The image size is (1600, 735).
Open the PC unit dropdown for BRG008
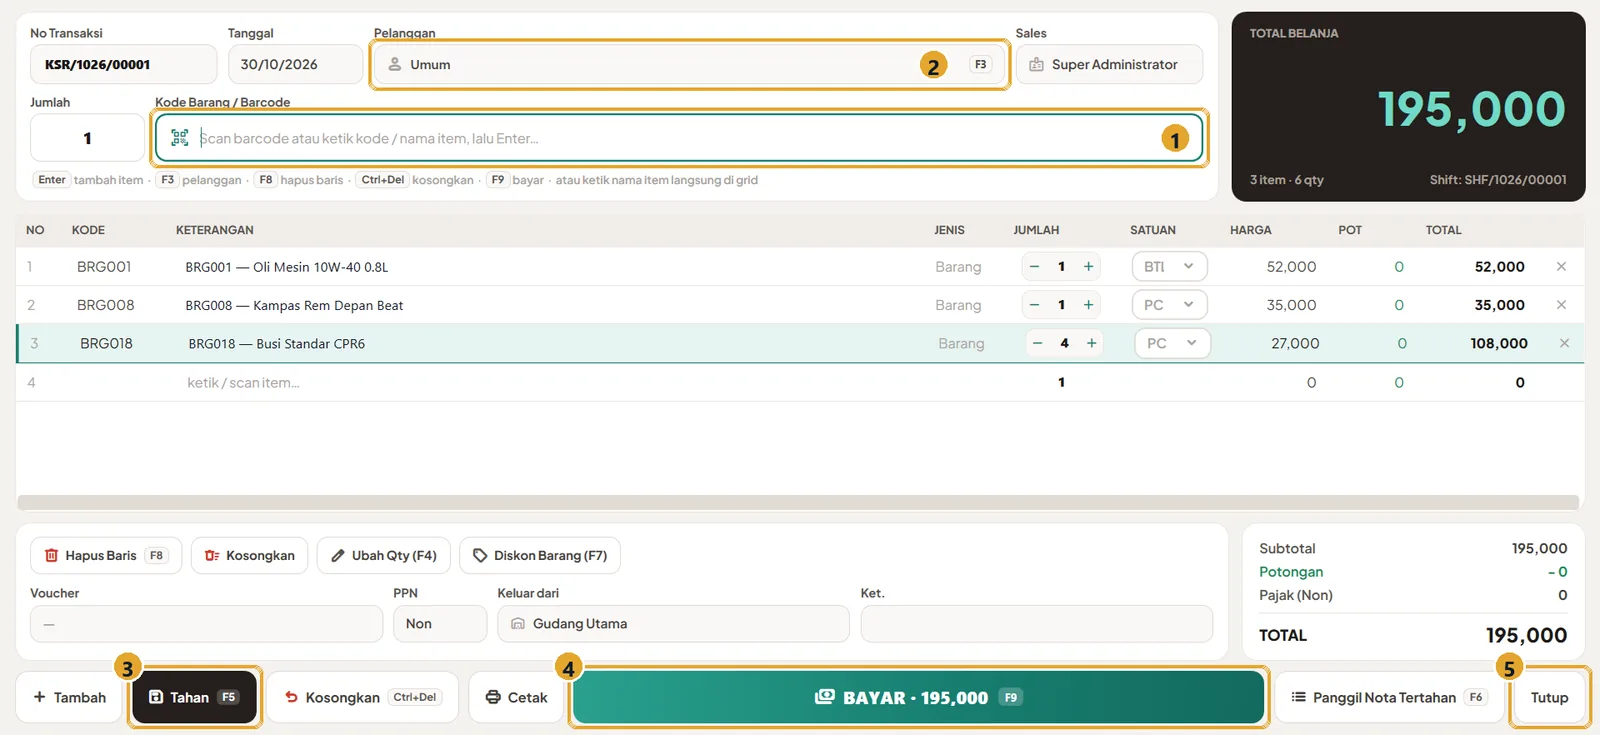[x=1169, y=305]
